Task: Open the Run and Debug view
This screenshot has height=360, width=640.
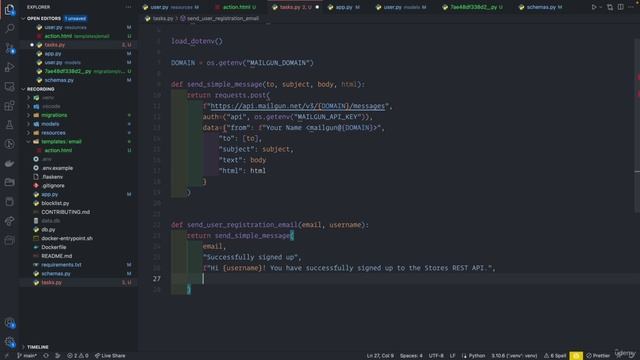Action: [9, 67]
